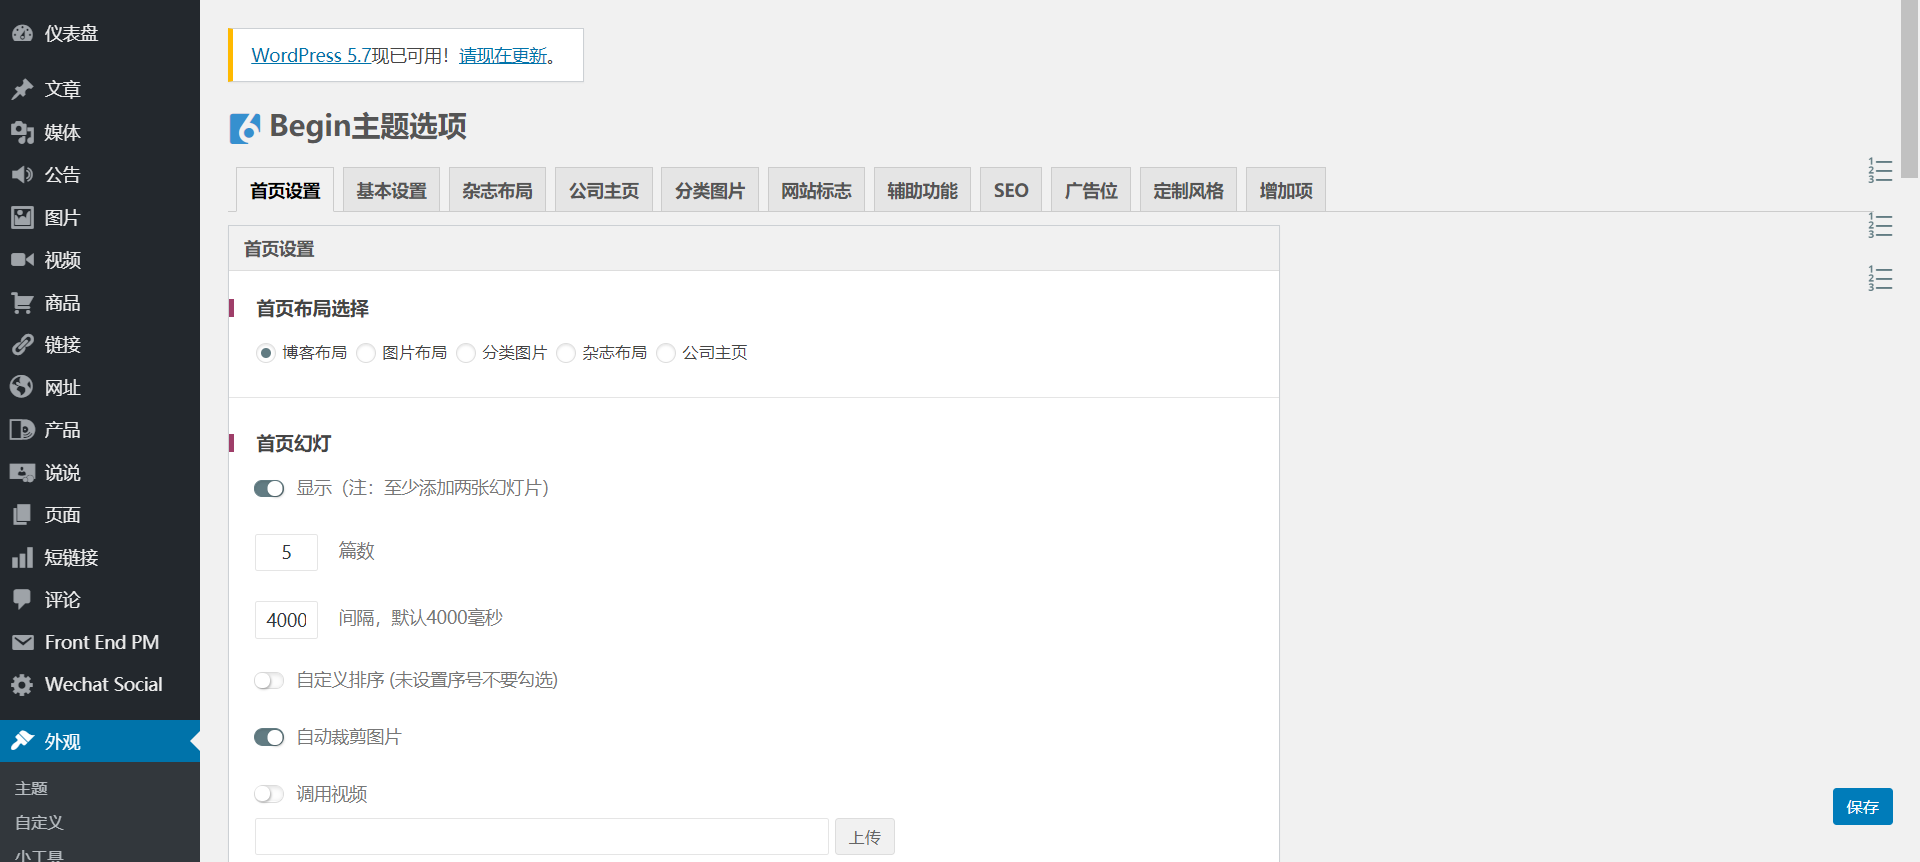Switch to the 首页设置 tab
This screenshot has width=1920, height=862.
tap(285, 190)
